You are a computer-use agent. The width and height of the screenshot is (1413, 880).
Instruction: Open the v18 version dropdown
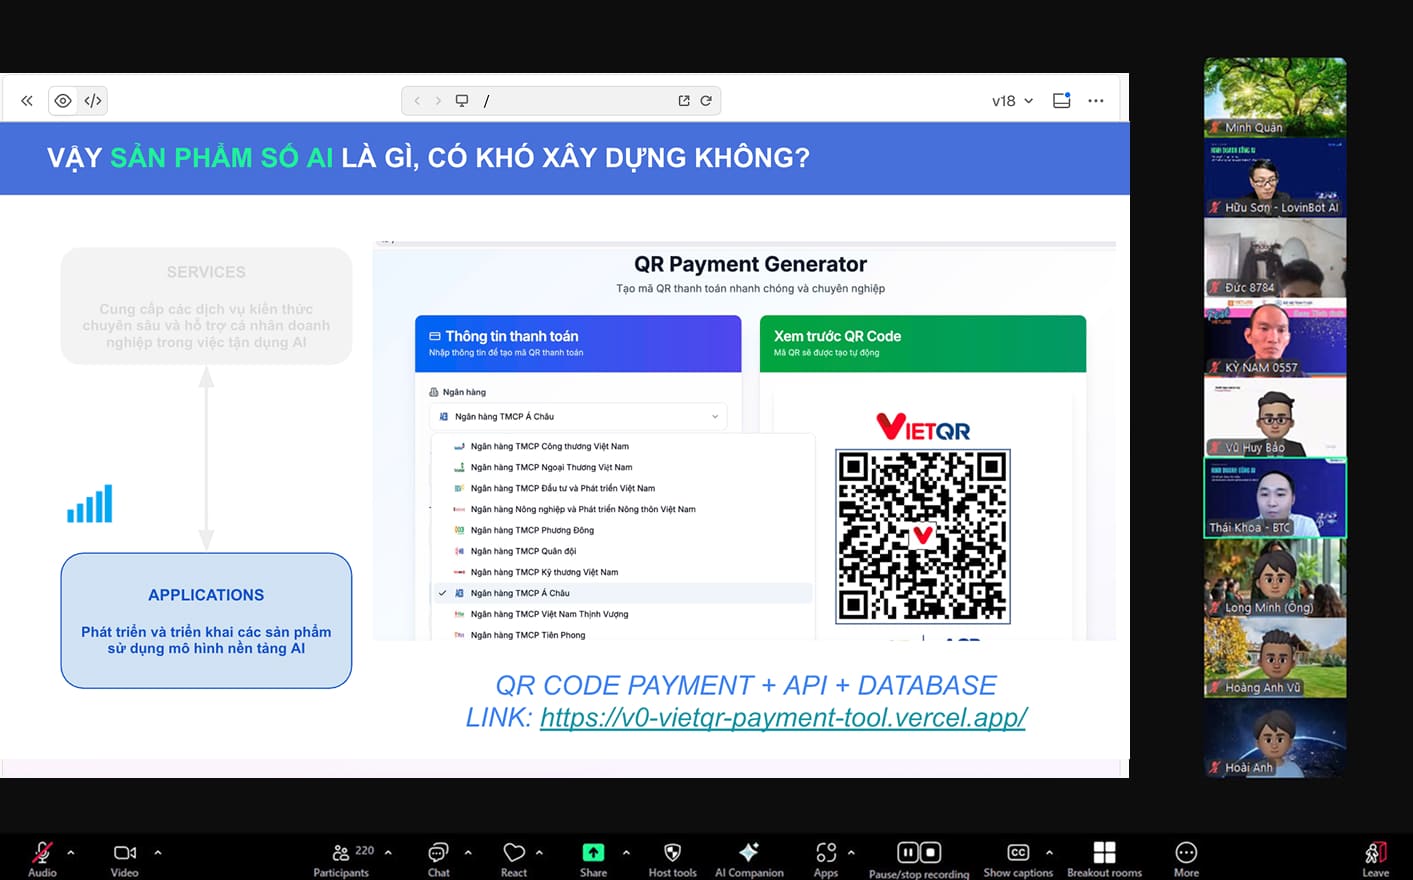point(1012,101)
